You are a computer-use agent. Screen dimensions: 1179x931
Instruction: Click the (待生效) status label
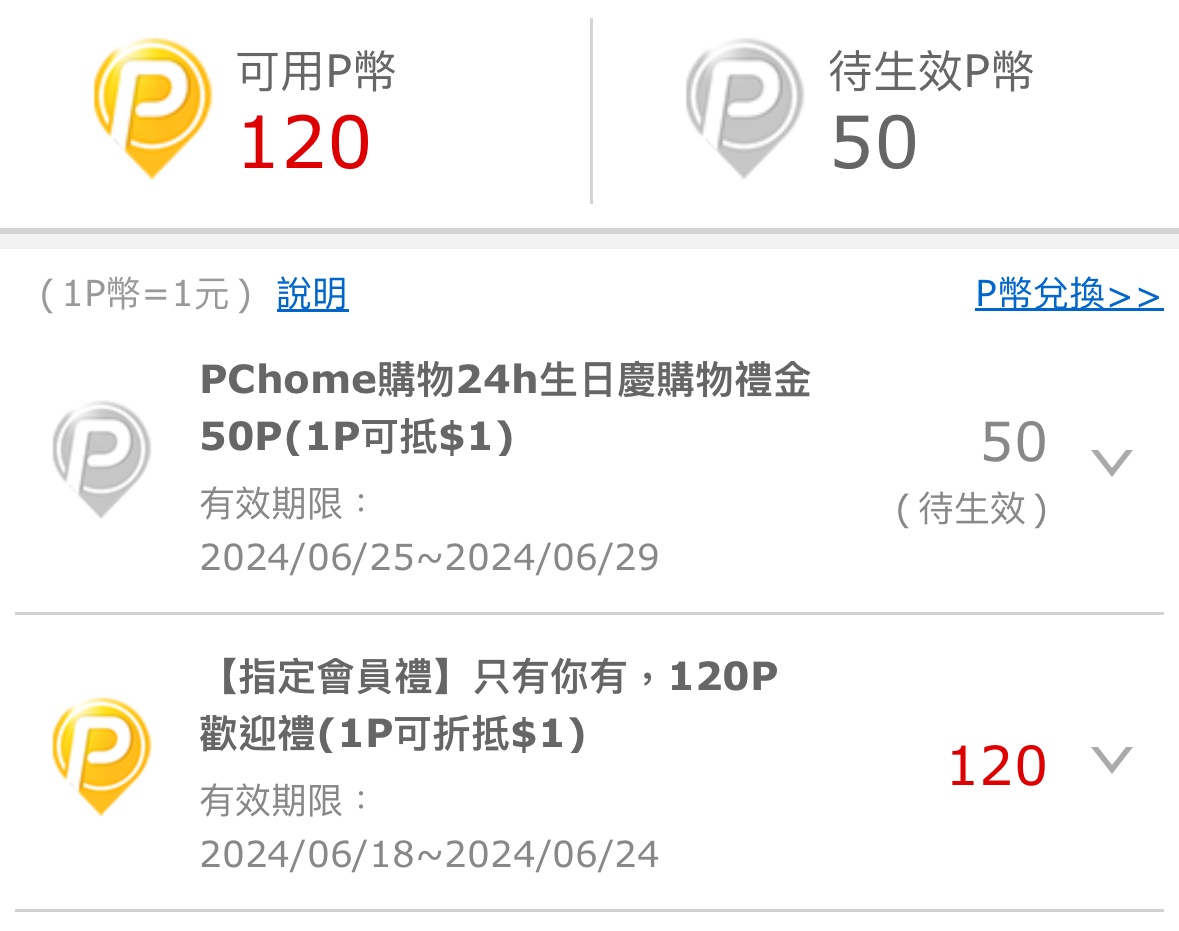pos(971,510)
